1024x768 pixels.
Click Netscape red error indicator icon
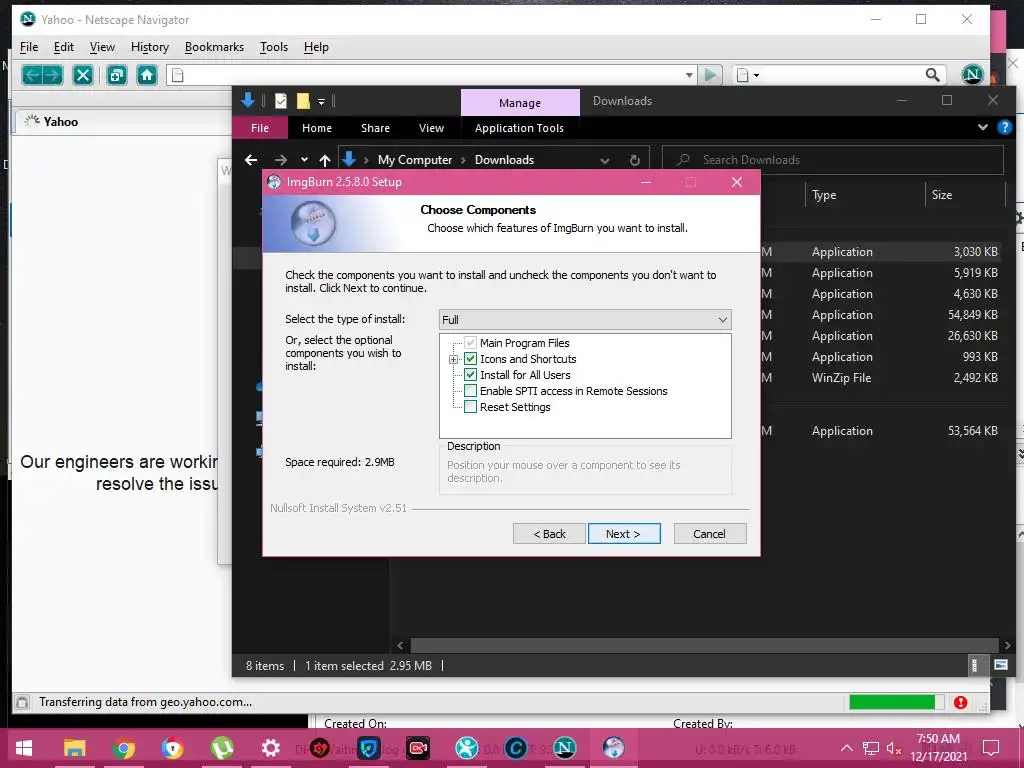960,703
